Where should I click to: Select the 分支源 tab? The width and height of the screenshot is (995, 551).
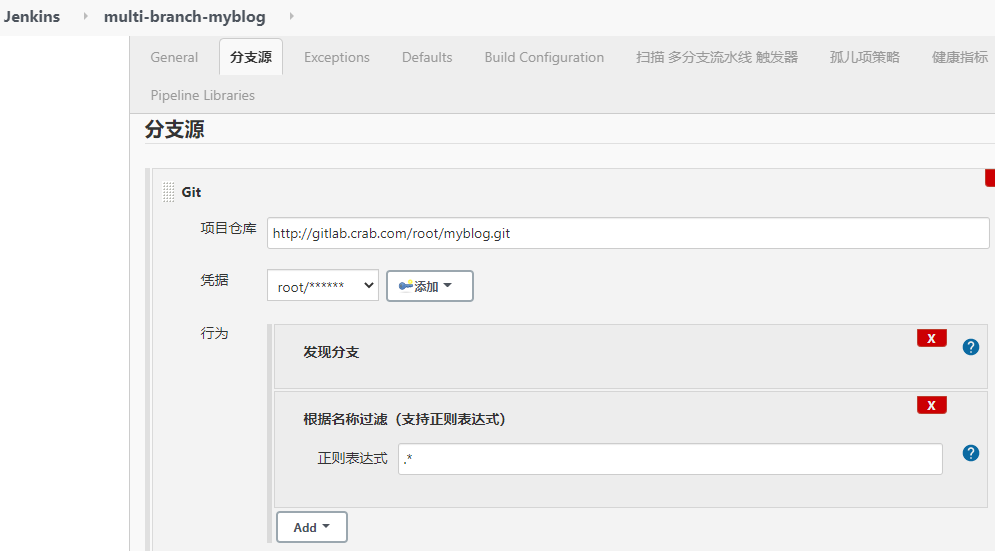click(x=251, y=57)
